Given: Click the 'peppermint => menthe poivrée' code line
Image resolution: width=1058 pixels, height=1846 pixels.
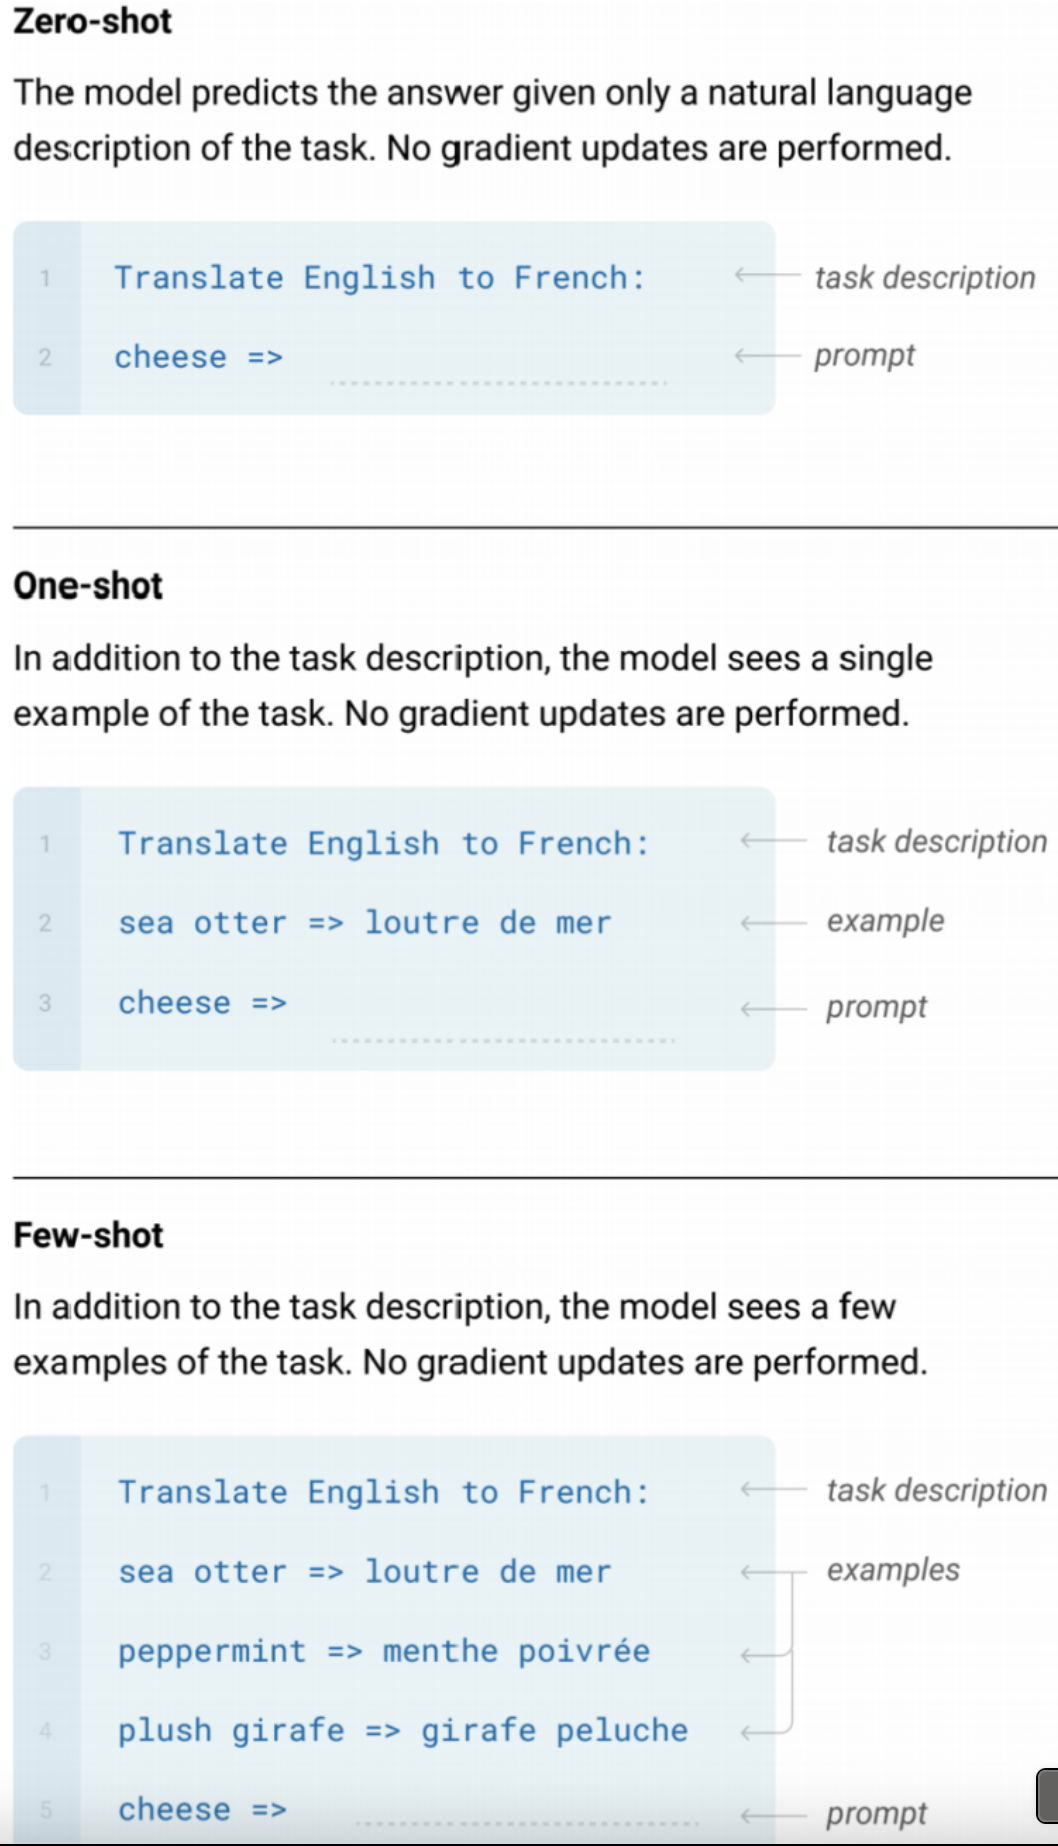Looking at the screenshot, I should click(384, 1651).
